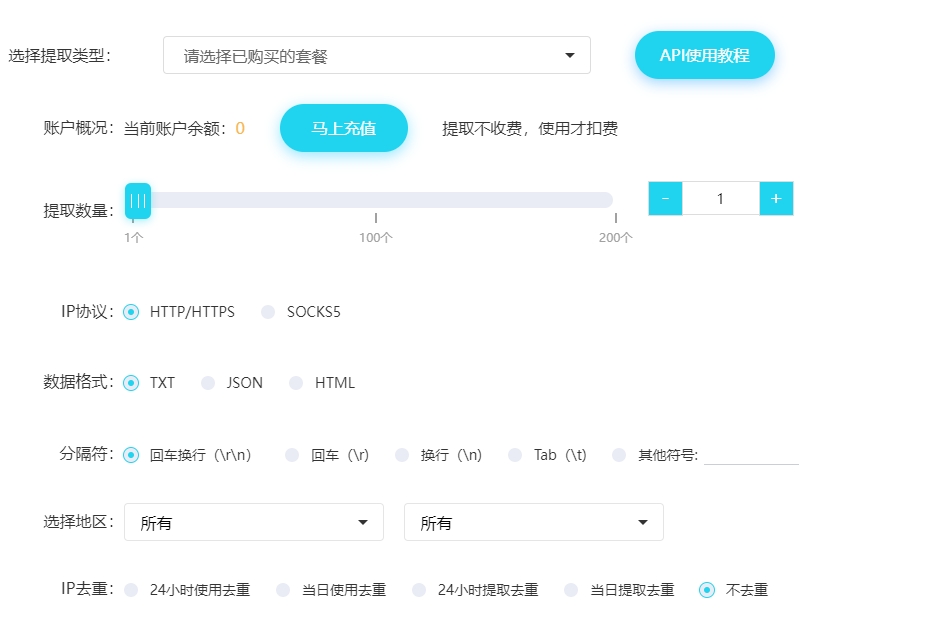Click the 当前账户余额 label text
926x626 pixels.
point(175,129)
